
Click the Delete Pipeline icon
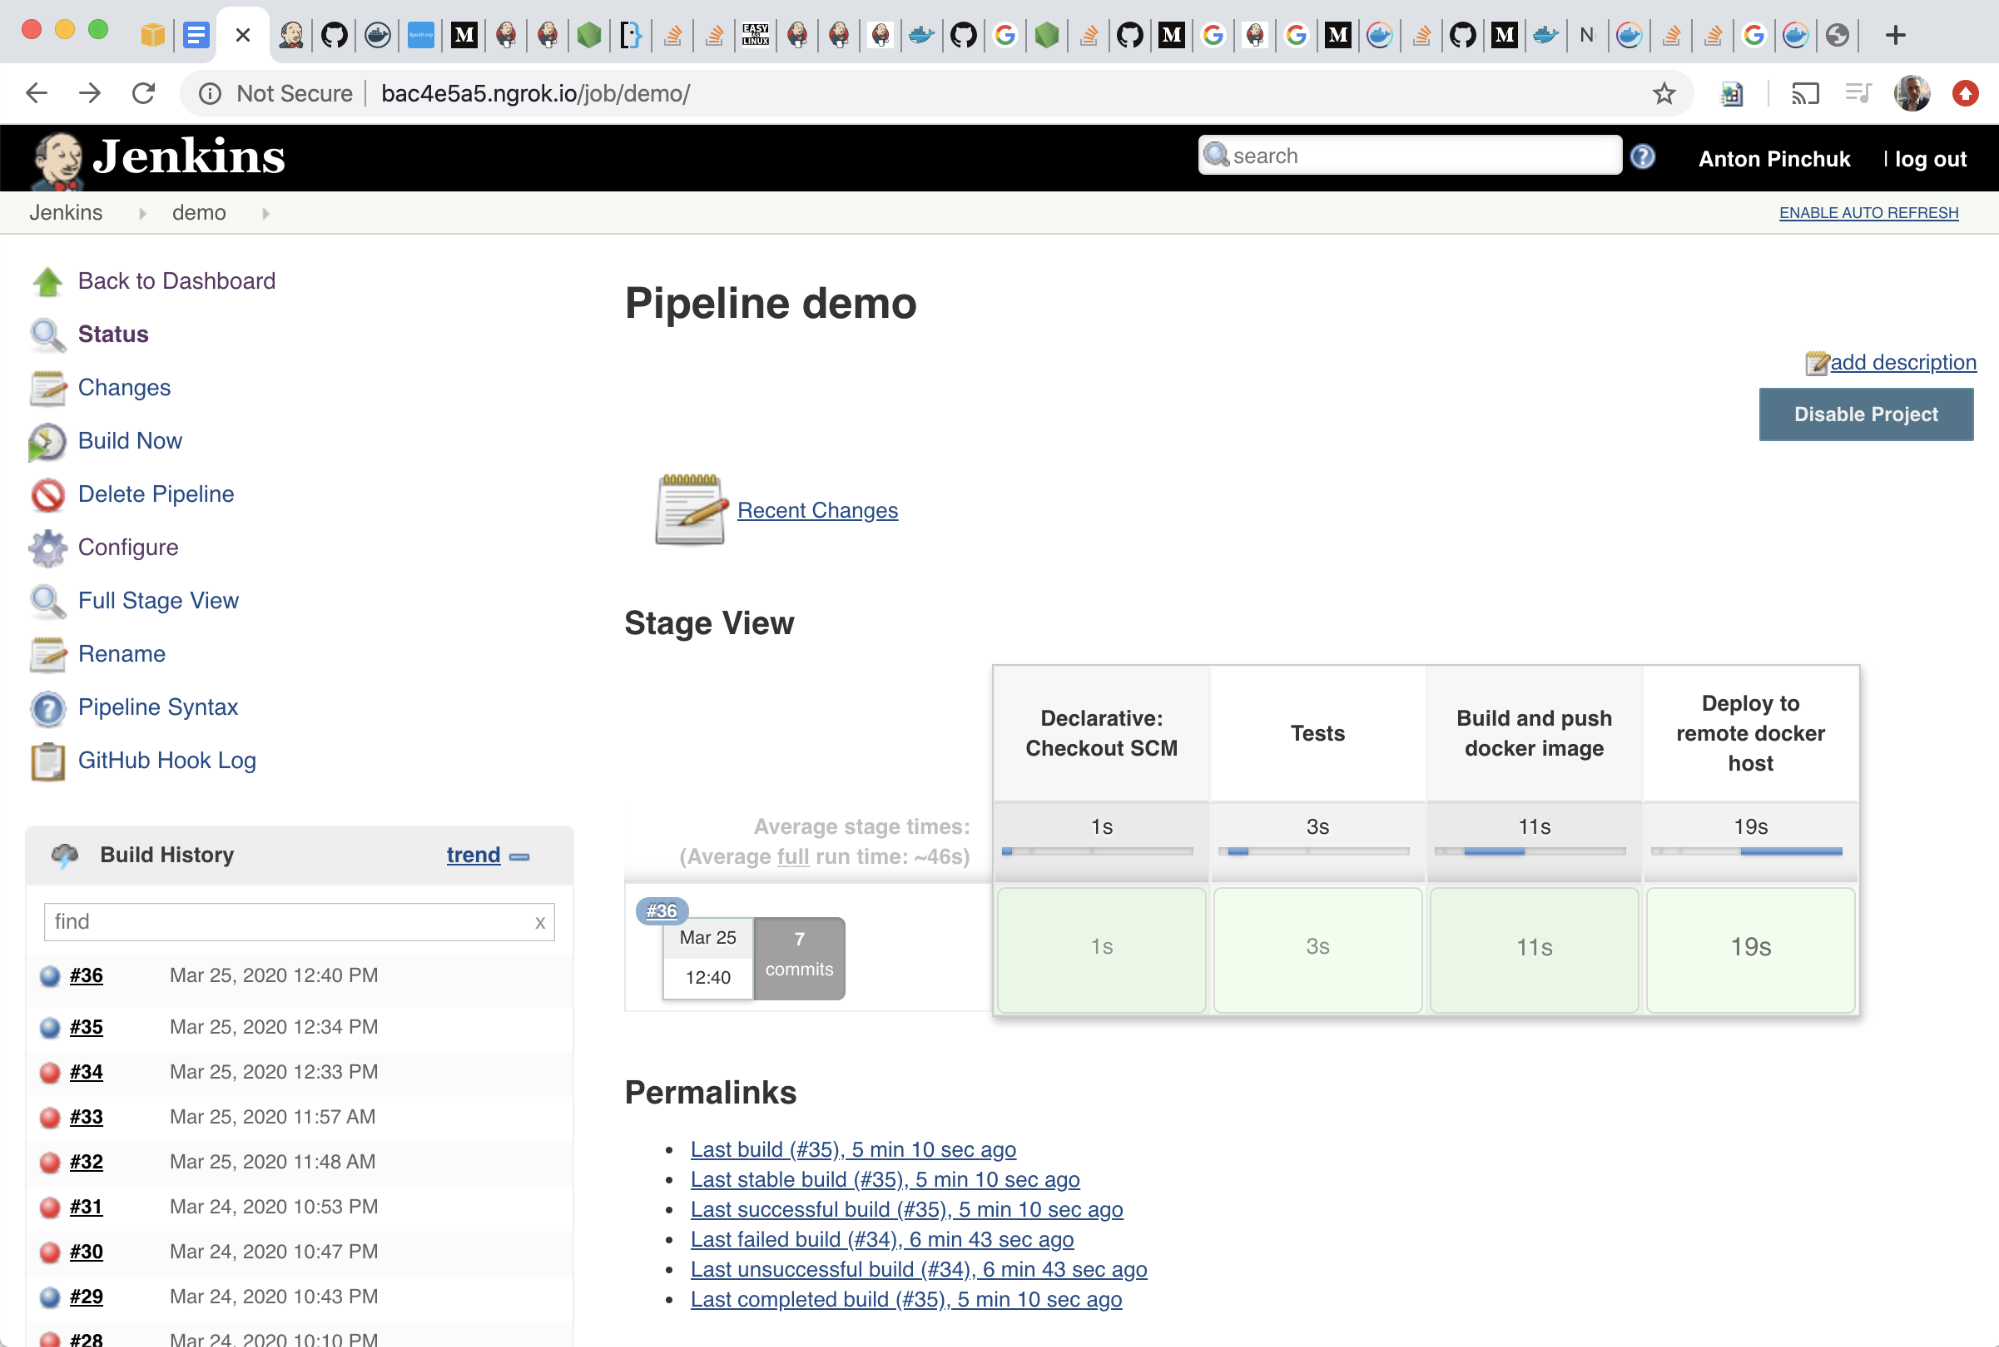(x=48, y=493)
